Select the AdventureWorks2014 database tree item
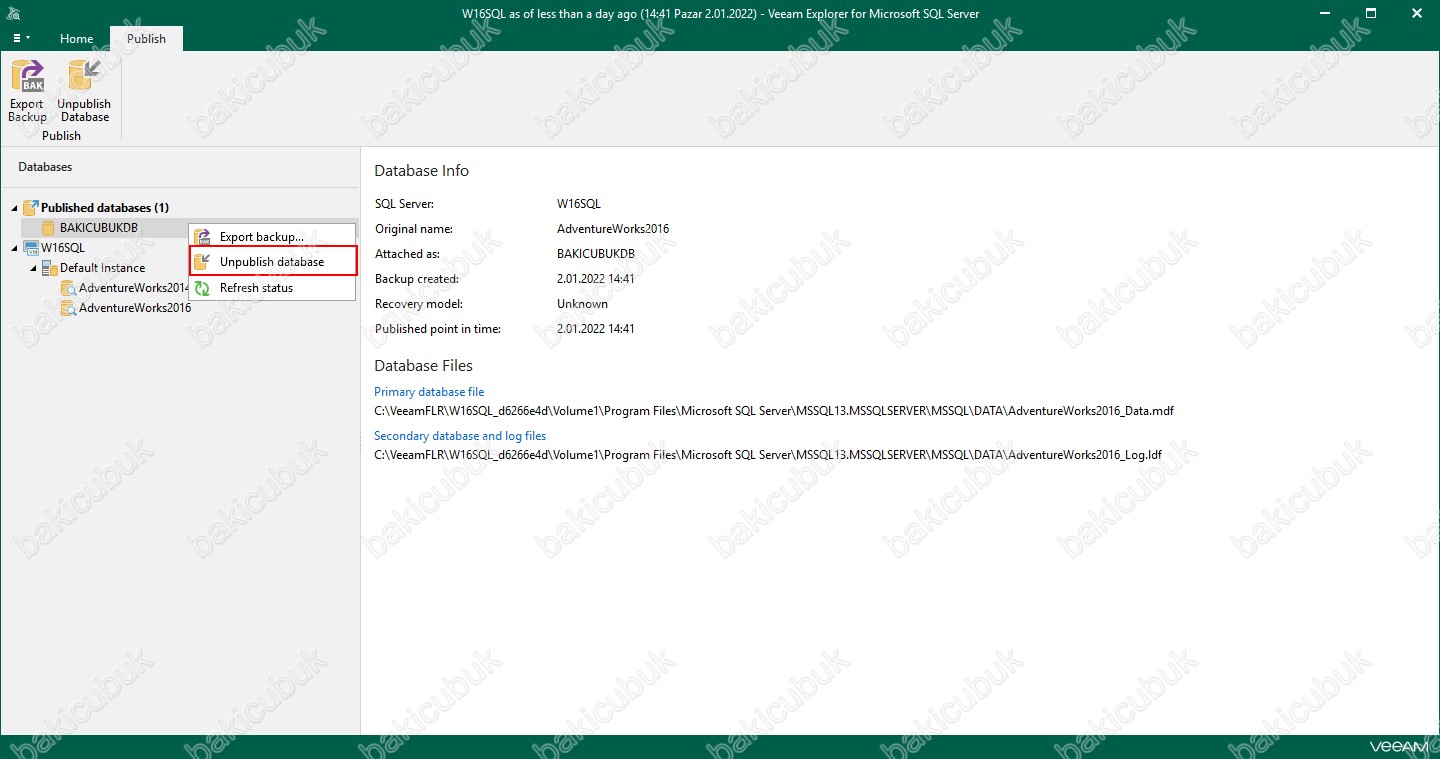Image resolution: width=1440 pixels, height=759 pixels. [x=133, y=288]
